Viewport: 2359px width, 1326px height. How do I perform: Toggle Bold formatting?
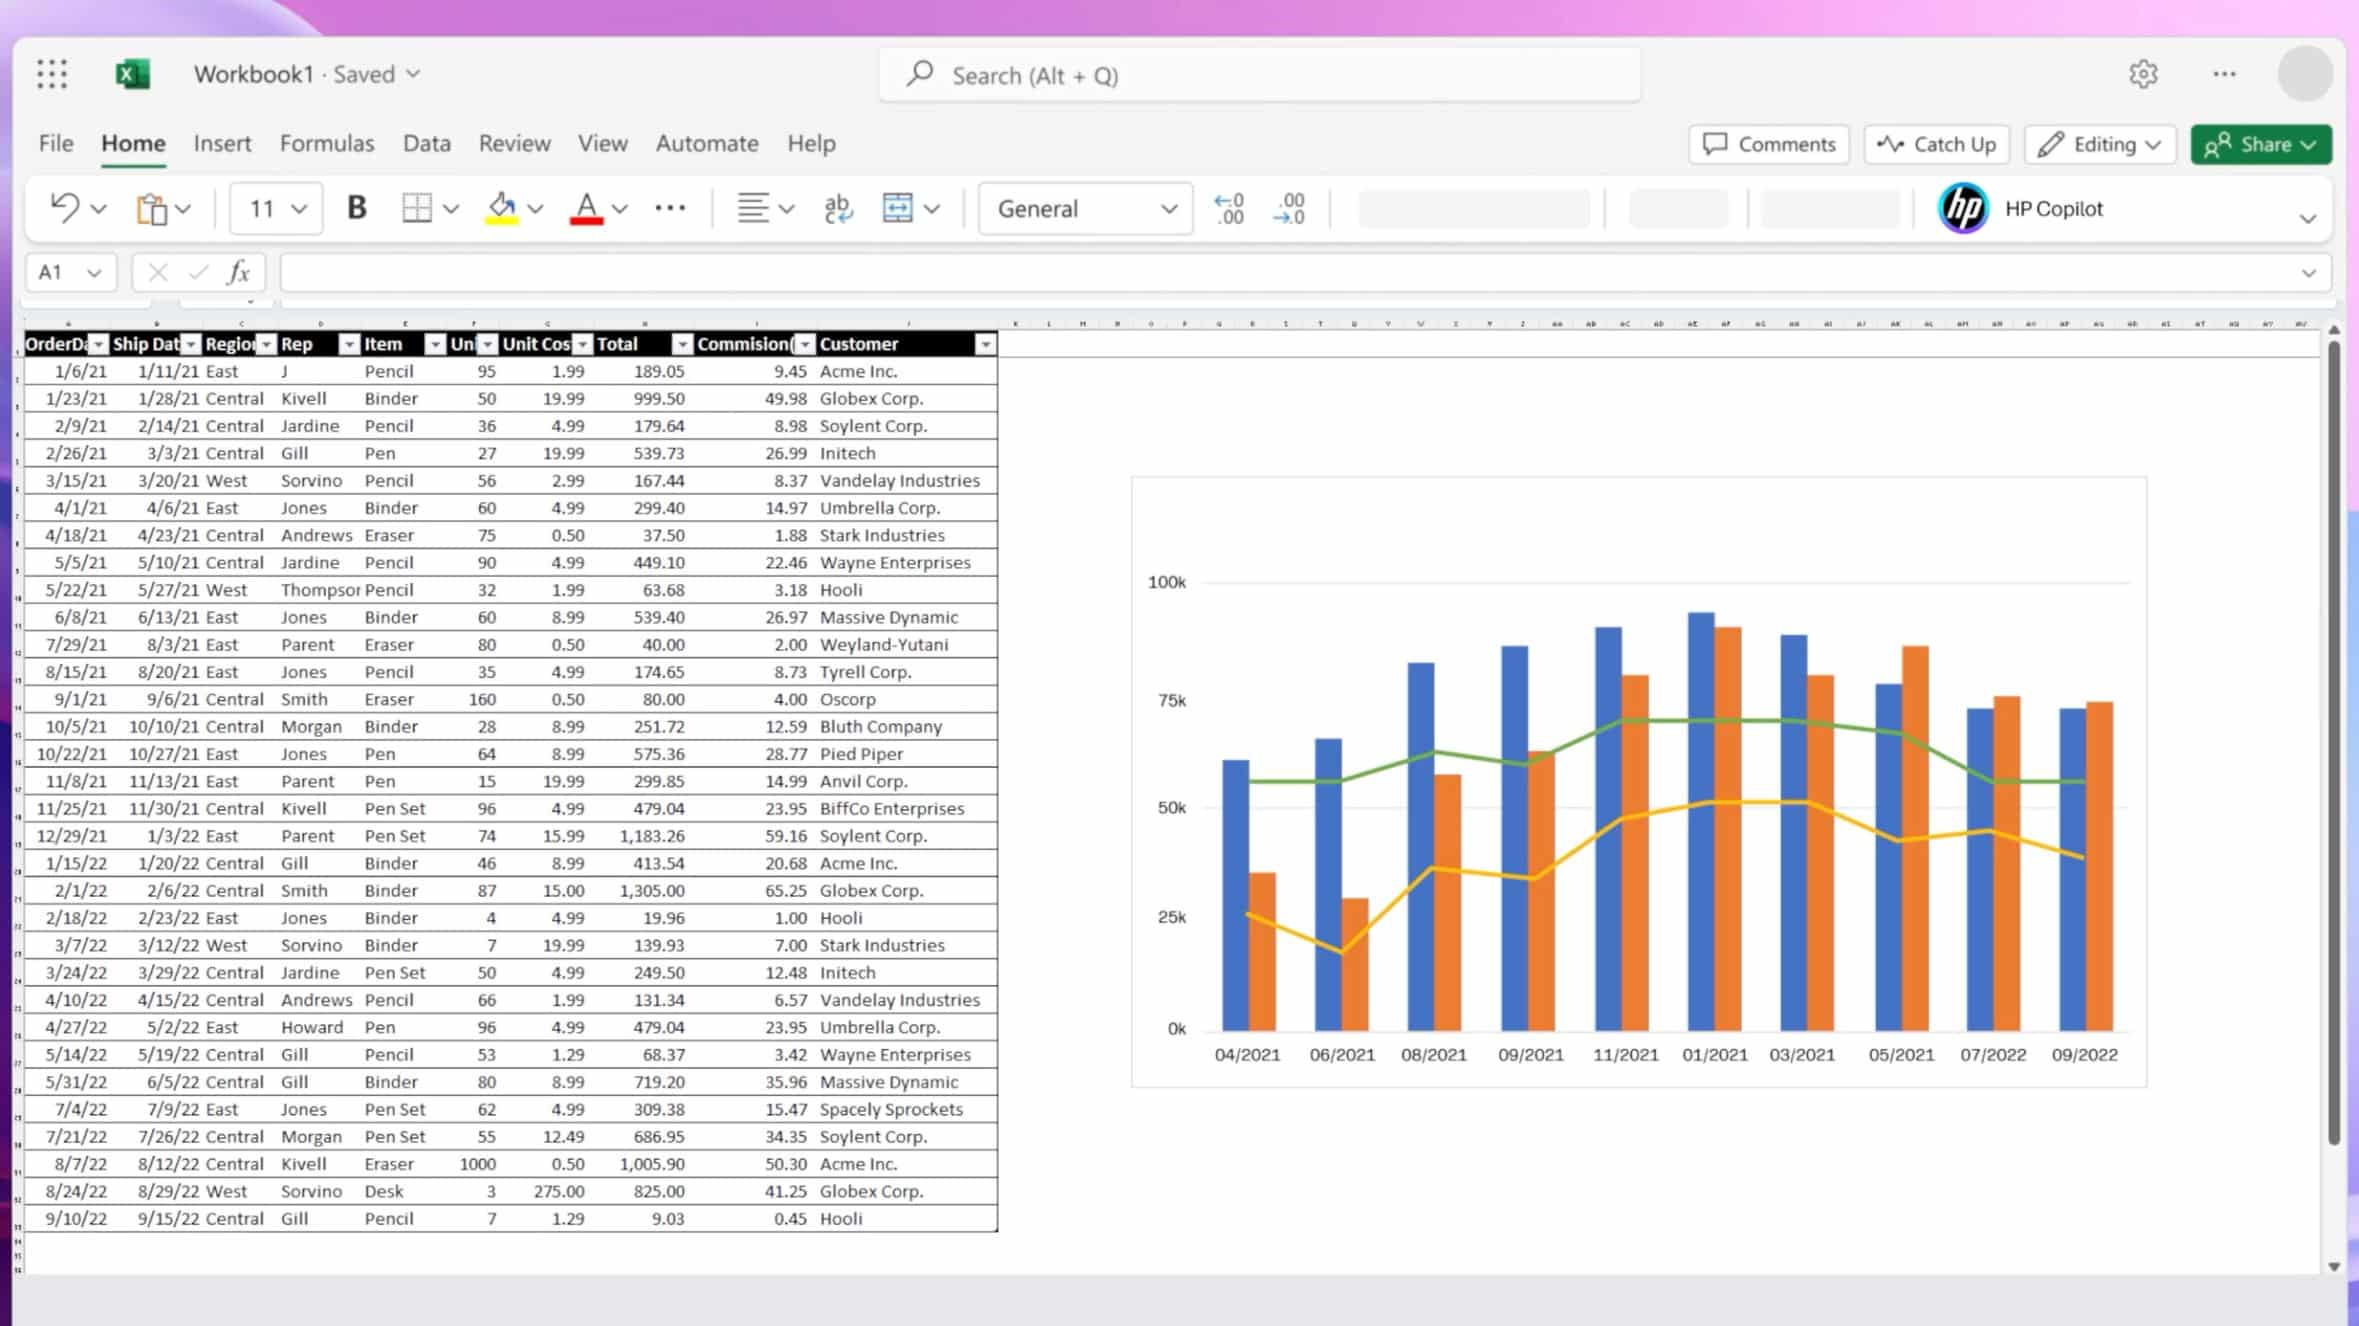click(x=357, y=208)
